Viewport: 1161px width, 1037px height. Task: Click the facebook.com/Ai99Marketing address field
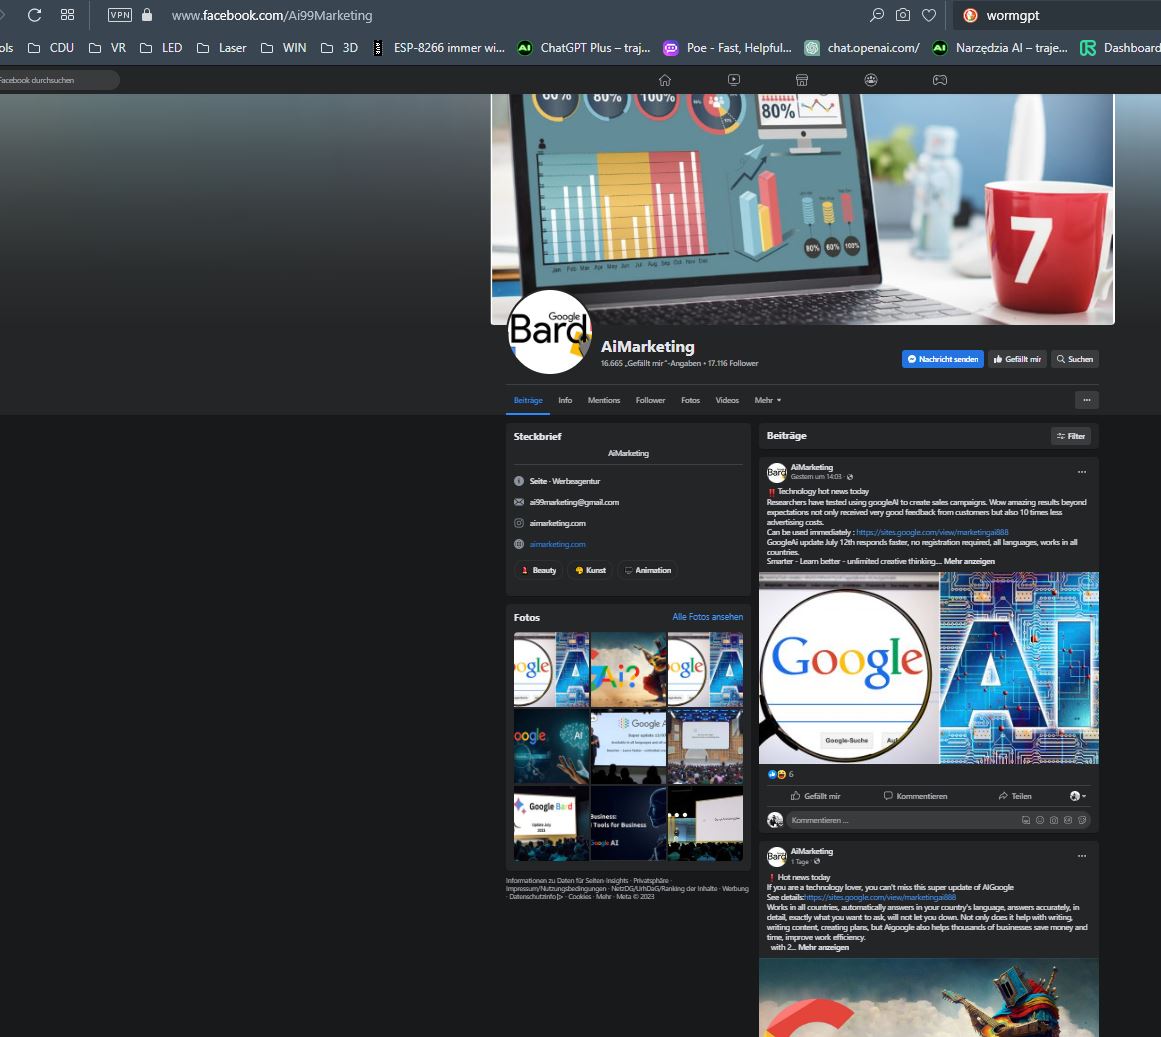click(x=272, y=15)
